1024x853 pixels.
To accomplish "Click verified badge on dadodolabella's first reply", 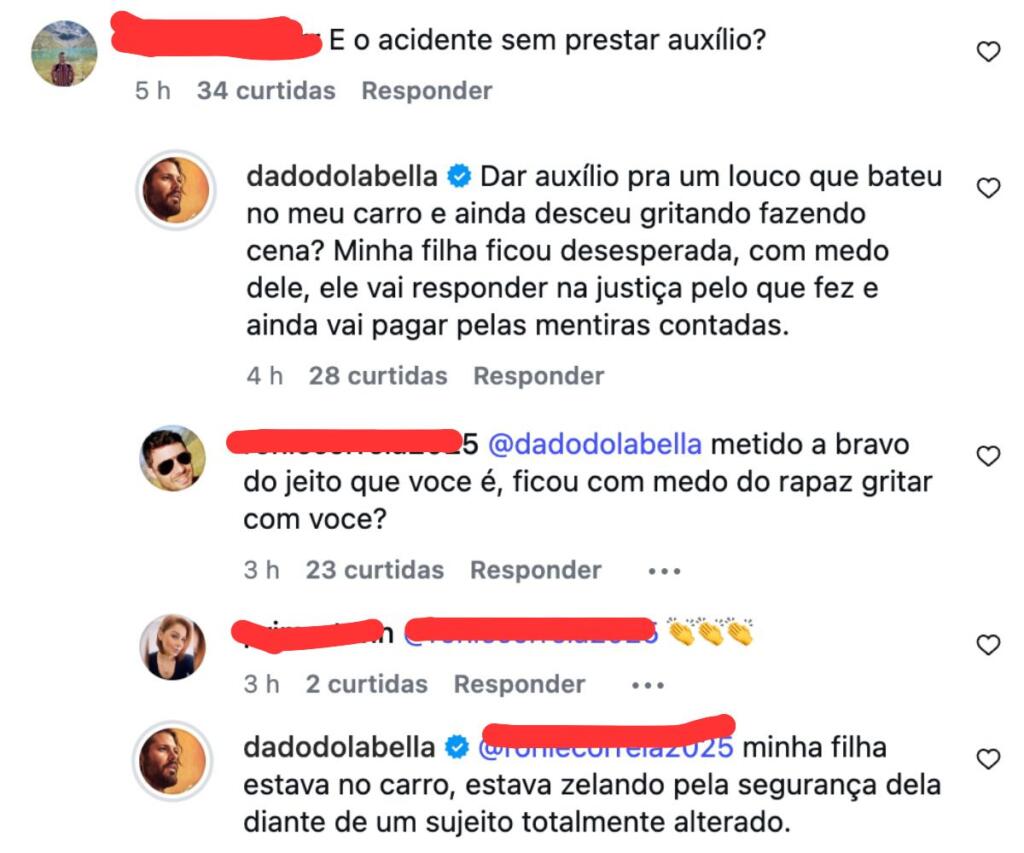I will (459, 176).
